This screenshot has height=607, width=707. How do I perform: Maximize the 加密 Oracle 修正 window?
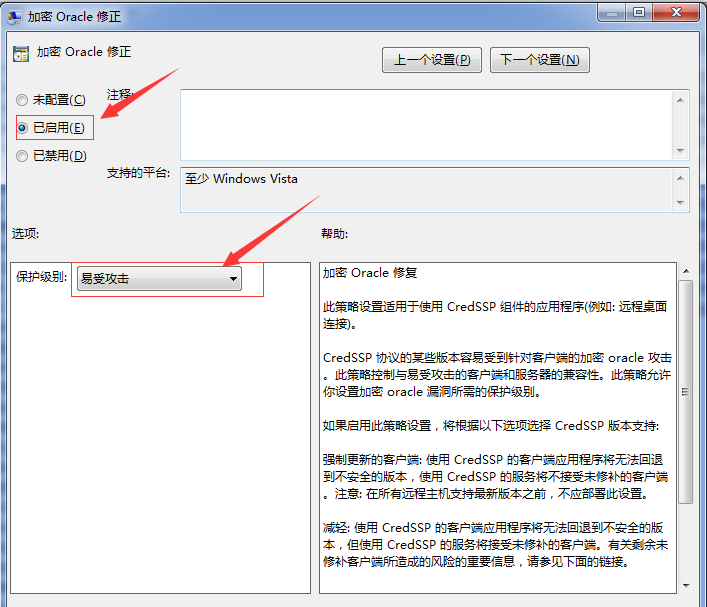point(638,12)
